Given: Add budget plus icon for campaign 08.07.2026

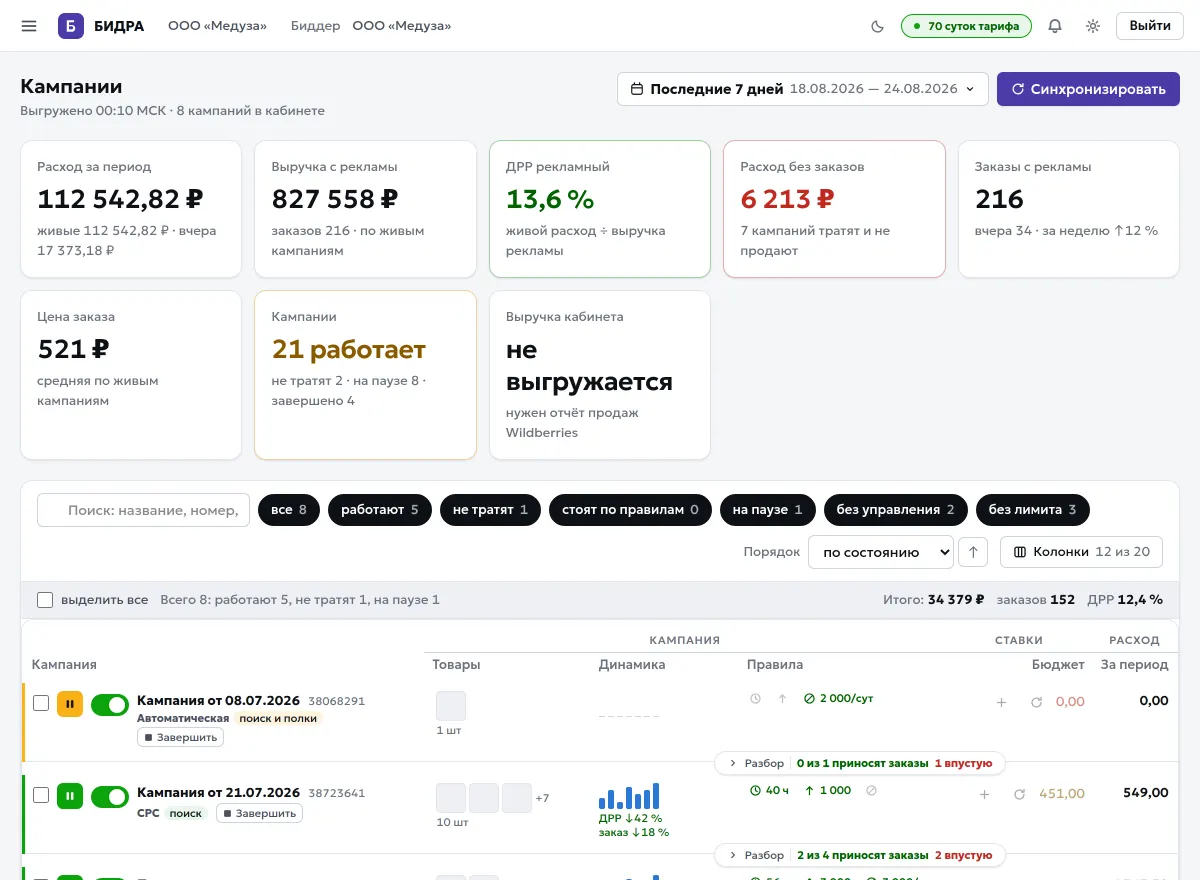Looking at the screenshot, I should [x=1001, y=702].
